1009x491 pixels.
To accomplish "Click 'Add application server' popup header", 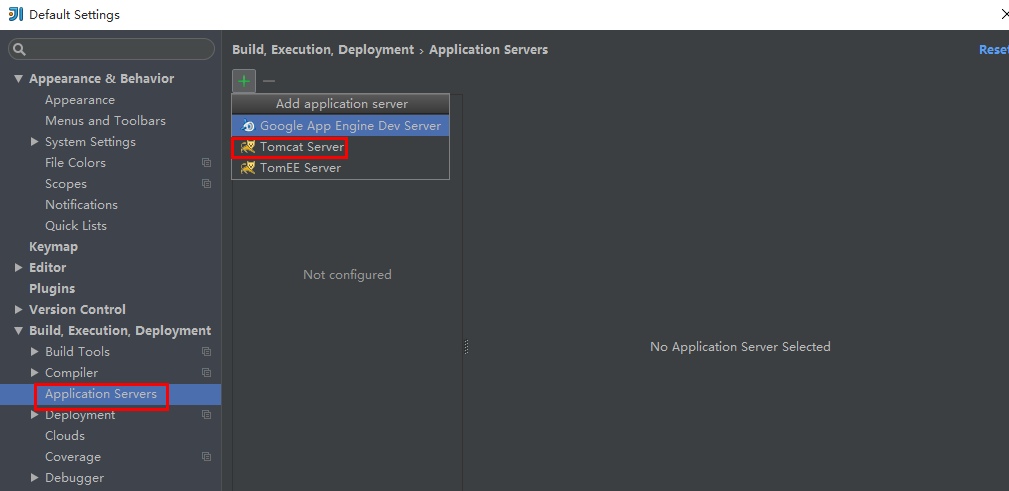I will click(342, 104).
